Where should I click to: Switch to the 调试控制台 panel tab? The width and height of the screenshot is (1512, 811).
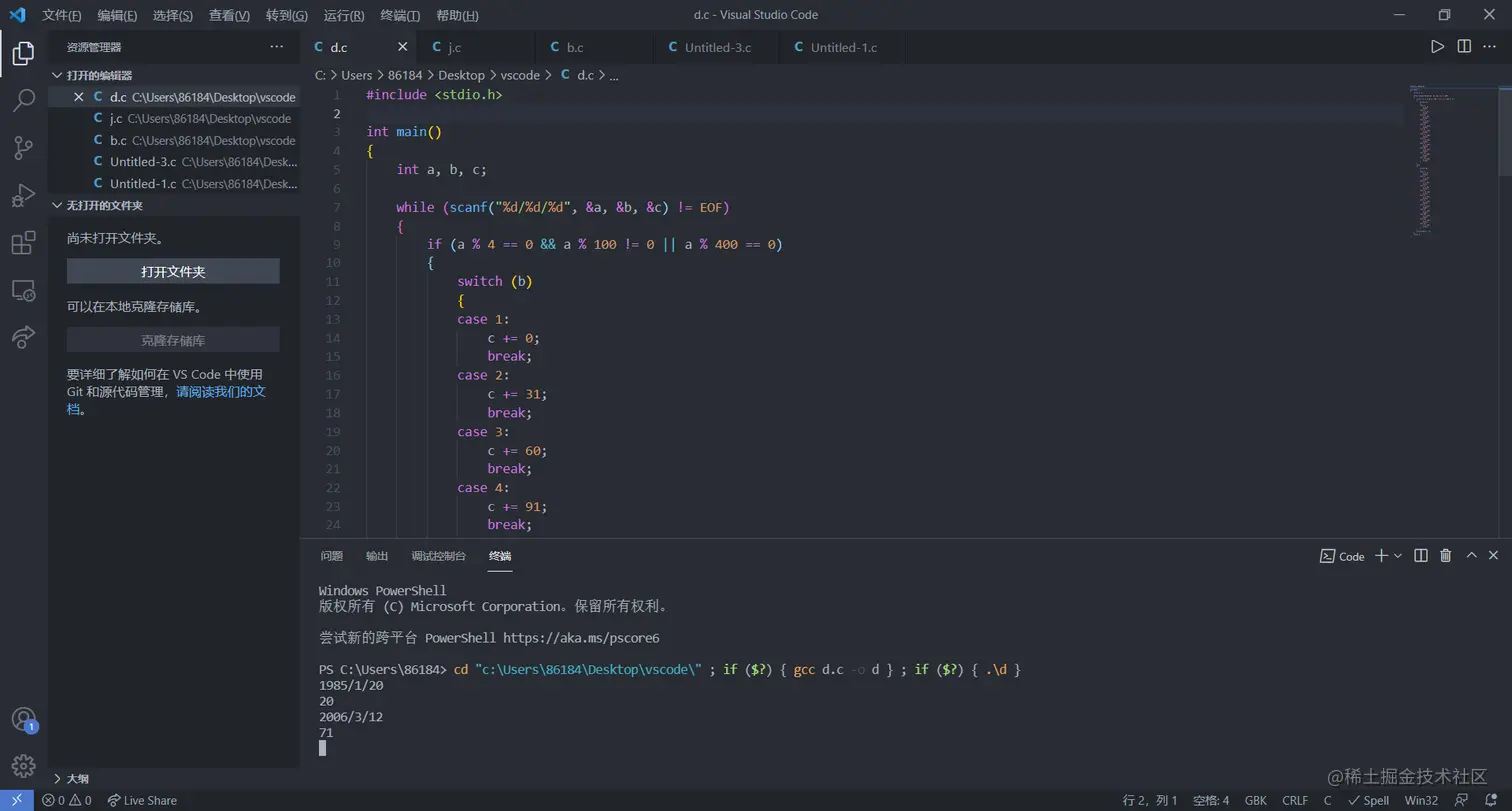point(439,556)
